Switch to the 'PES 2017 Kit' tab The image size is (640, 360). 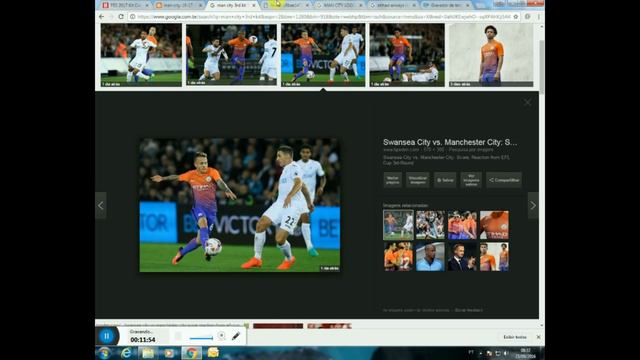(x=125, y=5)
